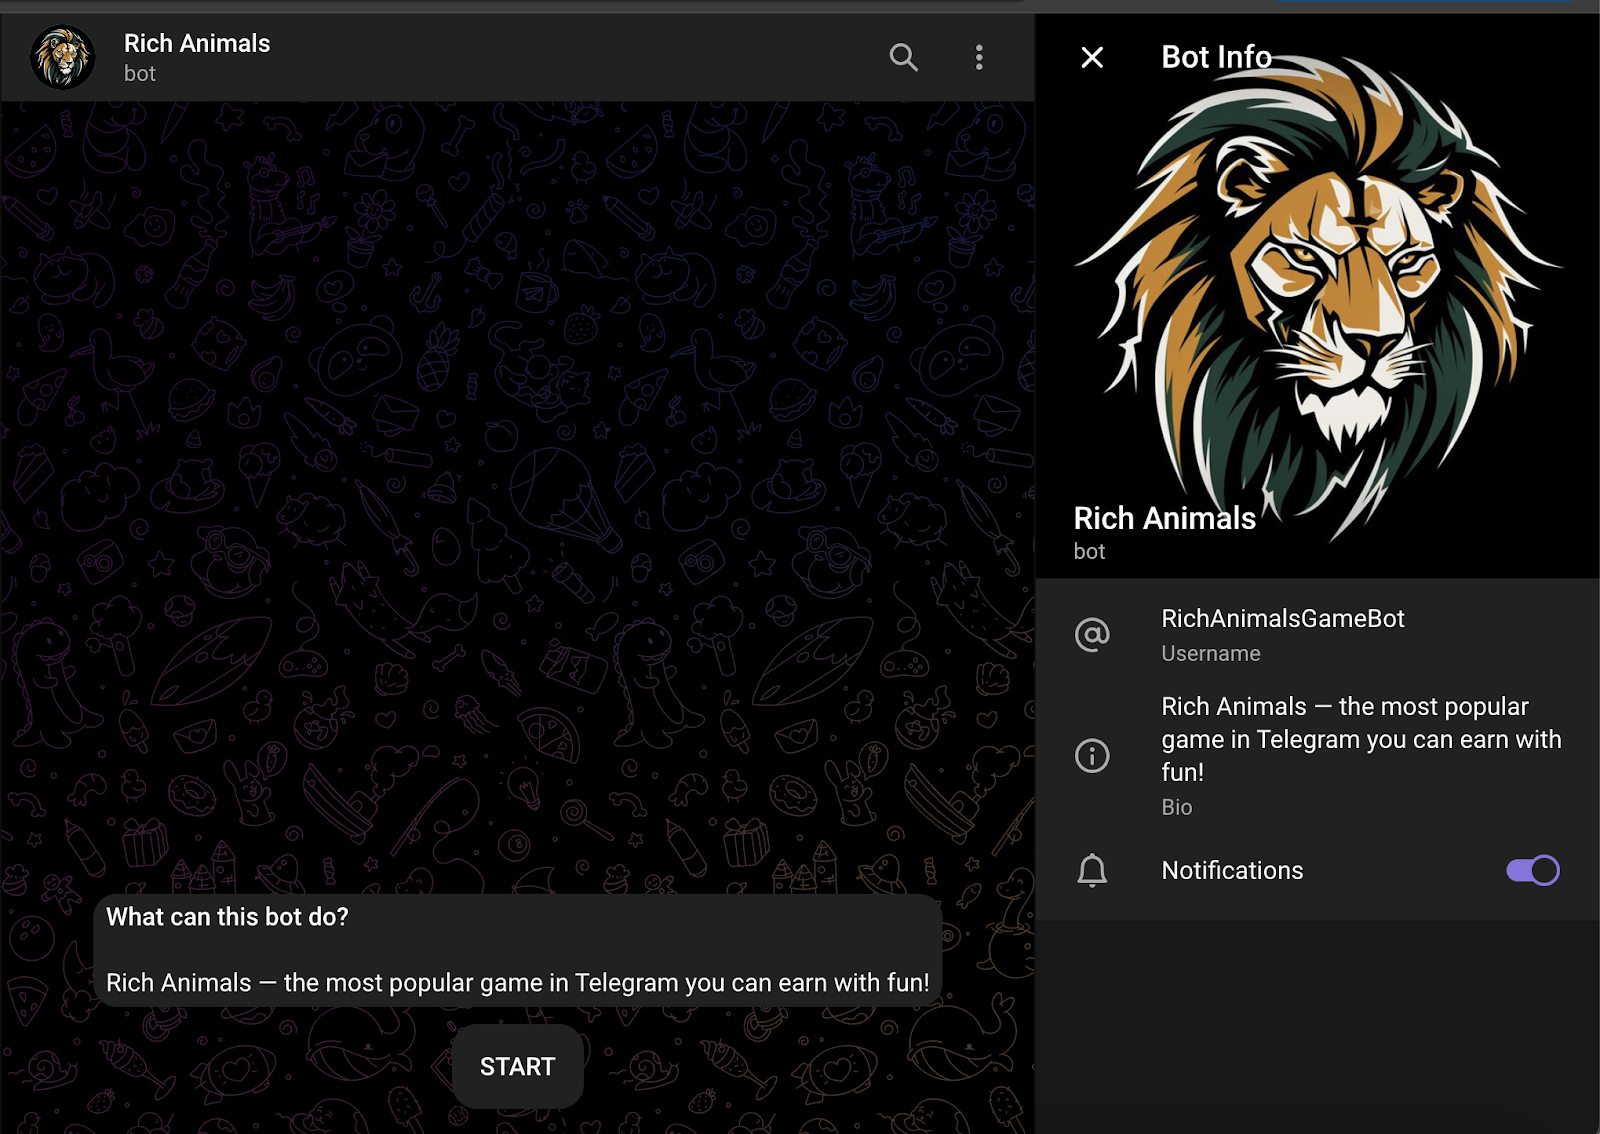Open the three-dot chat options menu
The height and width of the screenshot is (1134, 1600).
(x=979, y=57)
